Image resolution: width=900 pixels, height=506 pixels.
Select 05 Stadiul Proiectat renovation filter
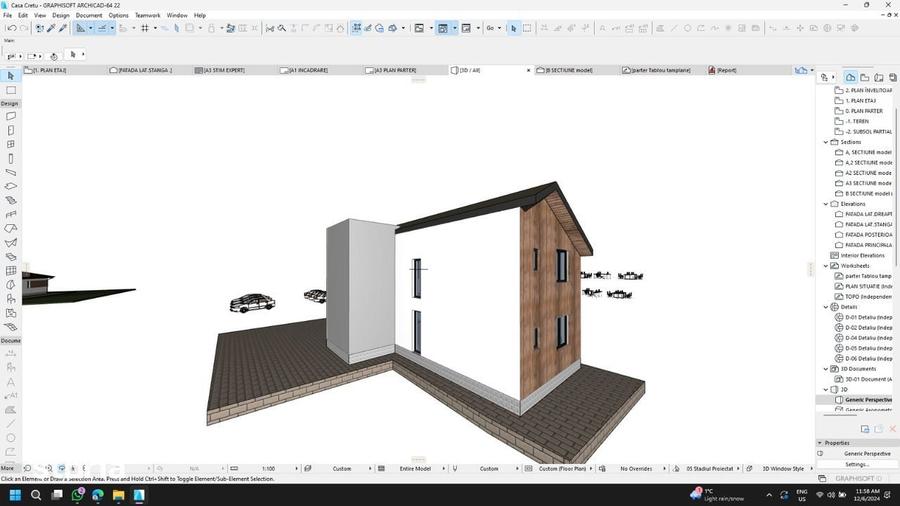pos(709,469)
